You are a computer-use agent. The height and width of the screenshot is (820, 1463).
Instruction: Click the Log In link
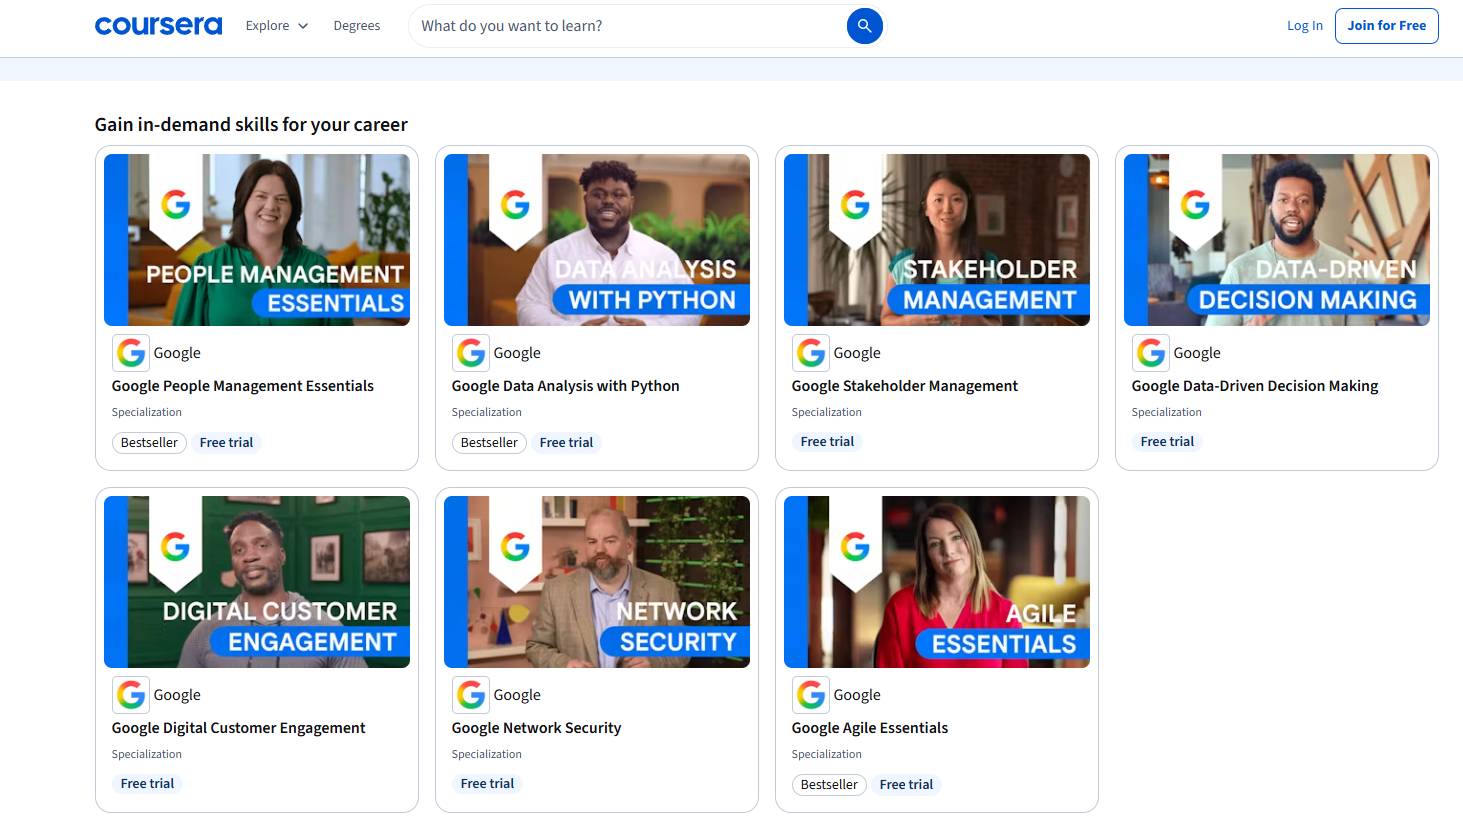[1304, 26]
